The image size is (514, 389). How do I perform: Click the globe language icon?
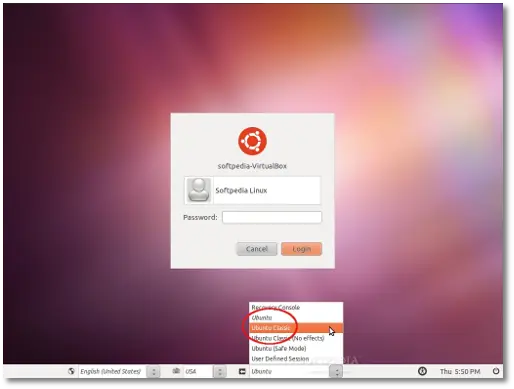(71, 371)
